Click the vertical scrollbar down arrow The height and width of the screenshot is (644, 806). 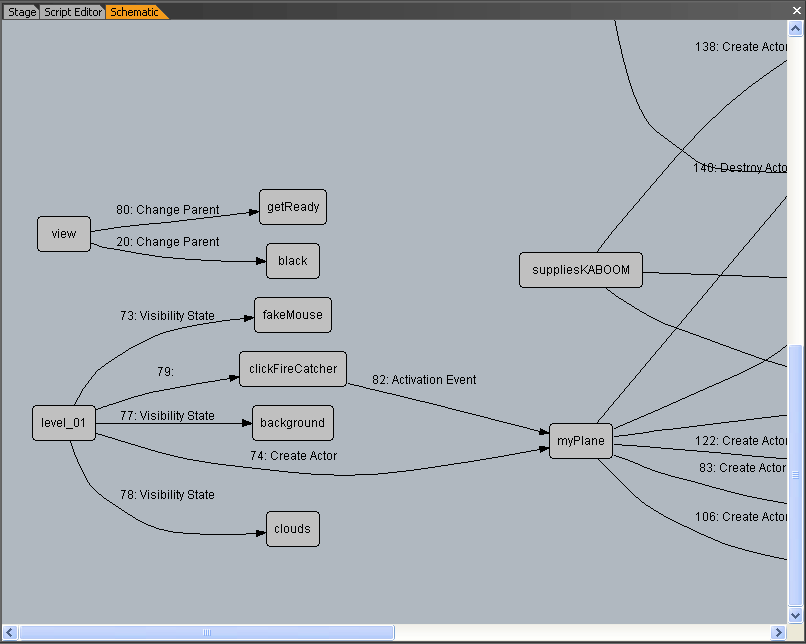tap(795, 615)
